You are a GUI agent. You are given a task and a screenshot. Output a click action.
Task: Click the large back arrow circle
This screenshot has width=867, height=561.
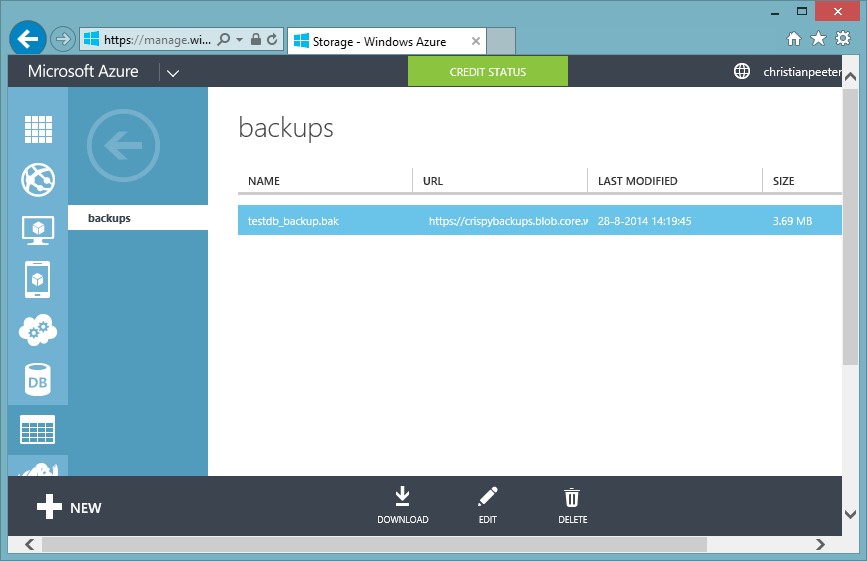tap(123, 146)
